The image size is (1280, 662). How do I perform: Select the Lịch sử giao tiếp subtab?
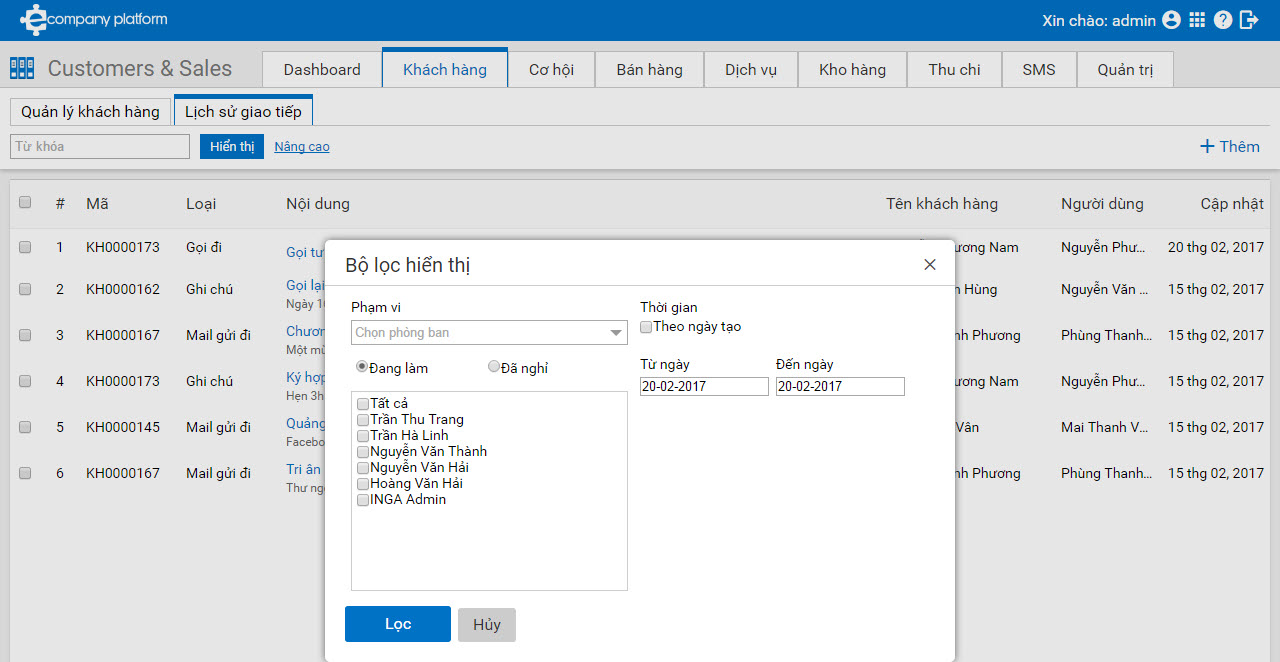tap(243, 111)
